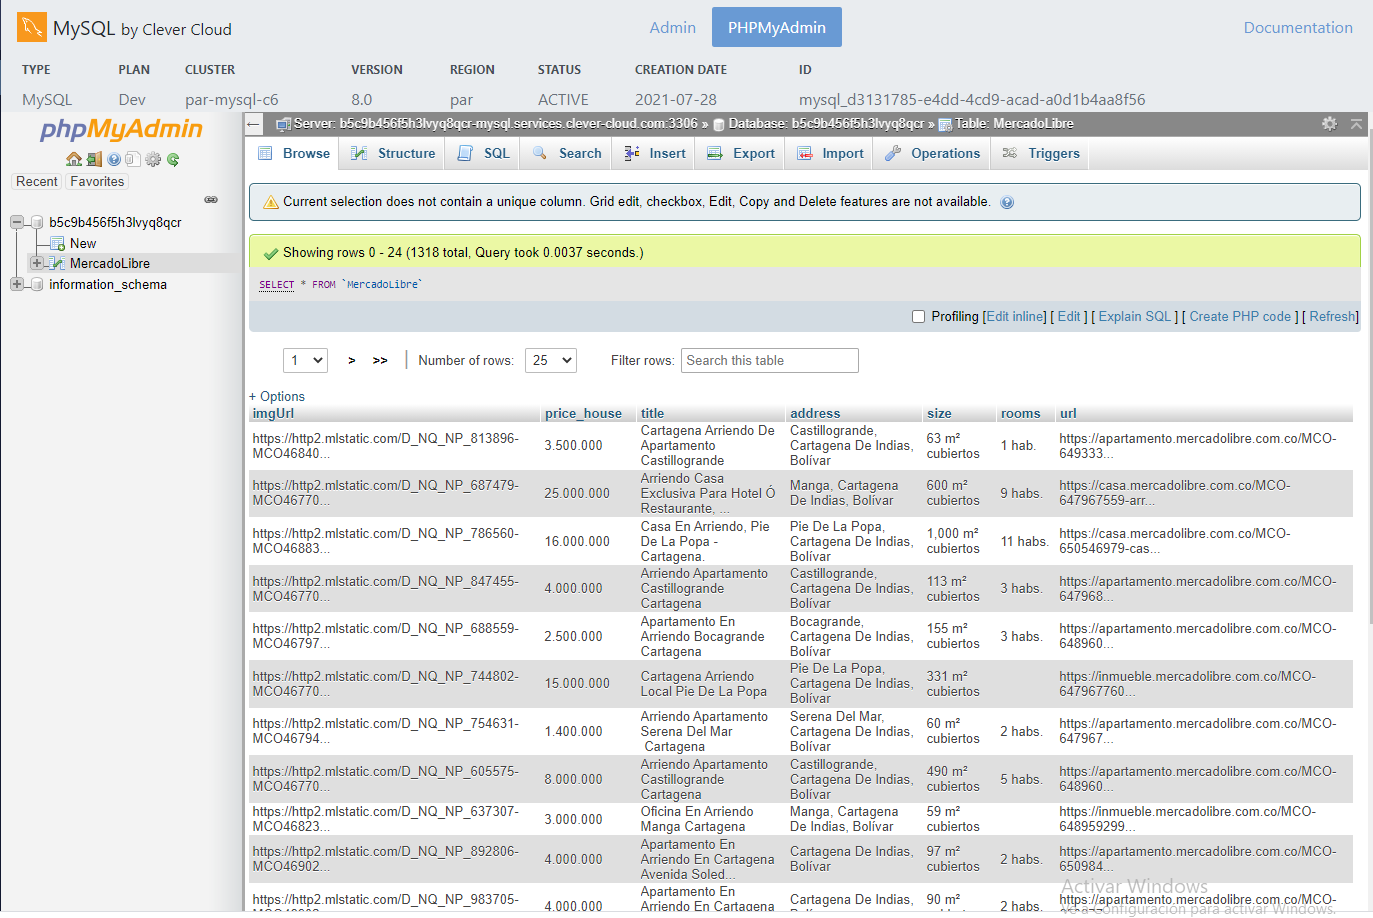This screenshot has width=1373, height=918.
Task: Open navigation panel settings gear icon
Action: tap(153, 159)
